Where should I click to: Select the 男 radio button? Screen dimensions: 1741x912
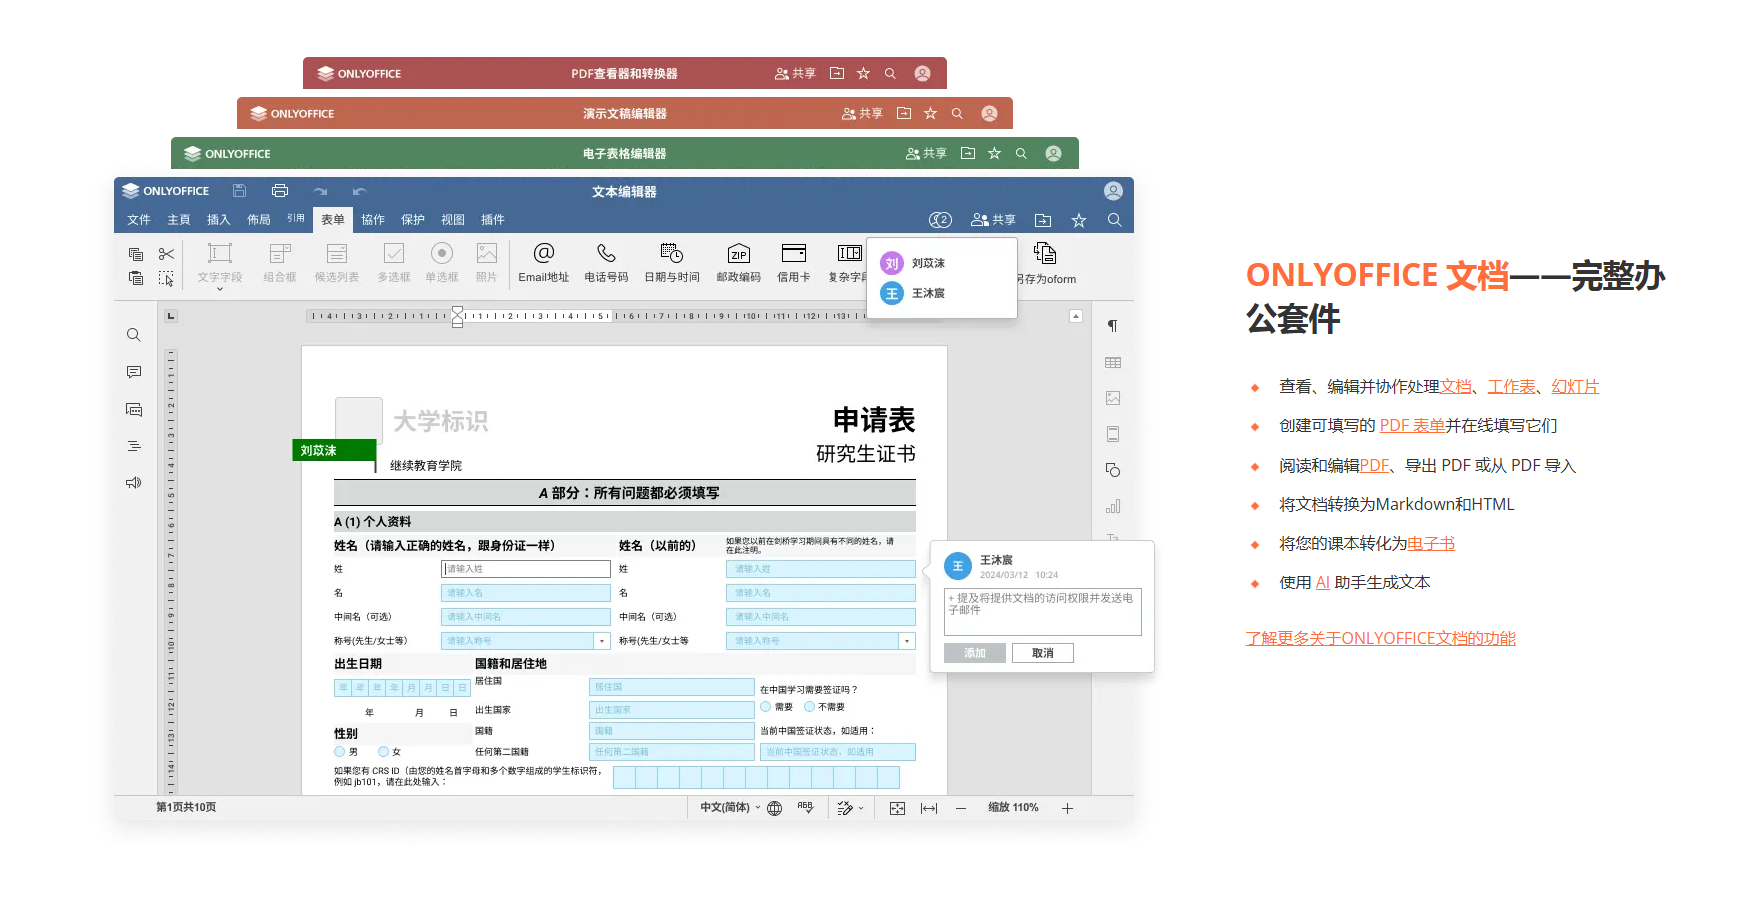click(x=339, y=751)
